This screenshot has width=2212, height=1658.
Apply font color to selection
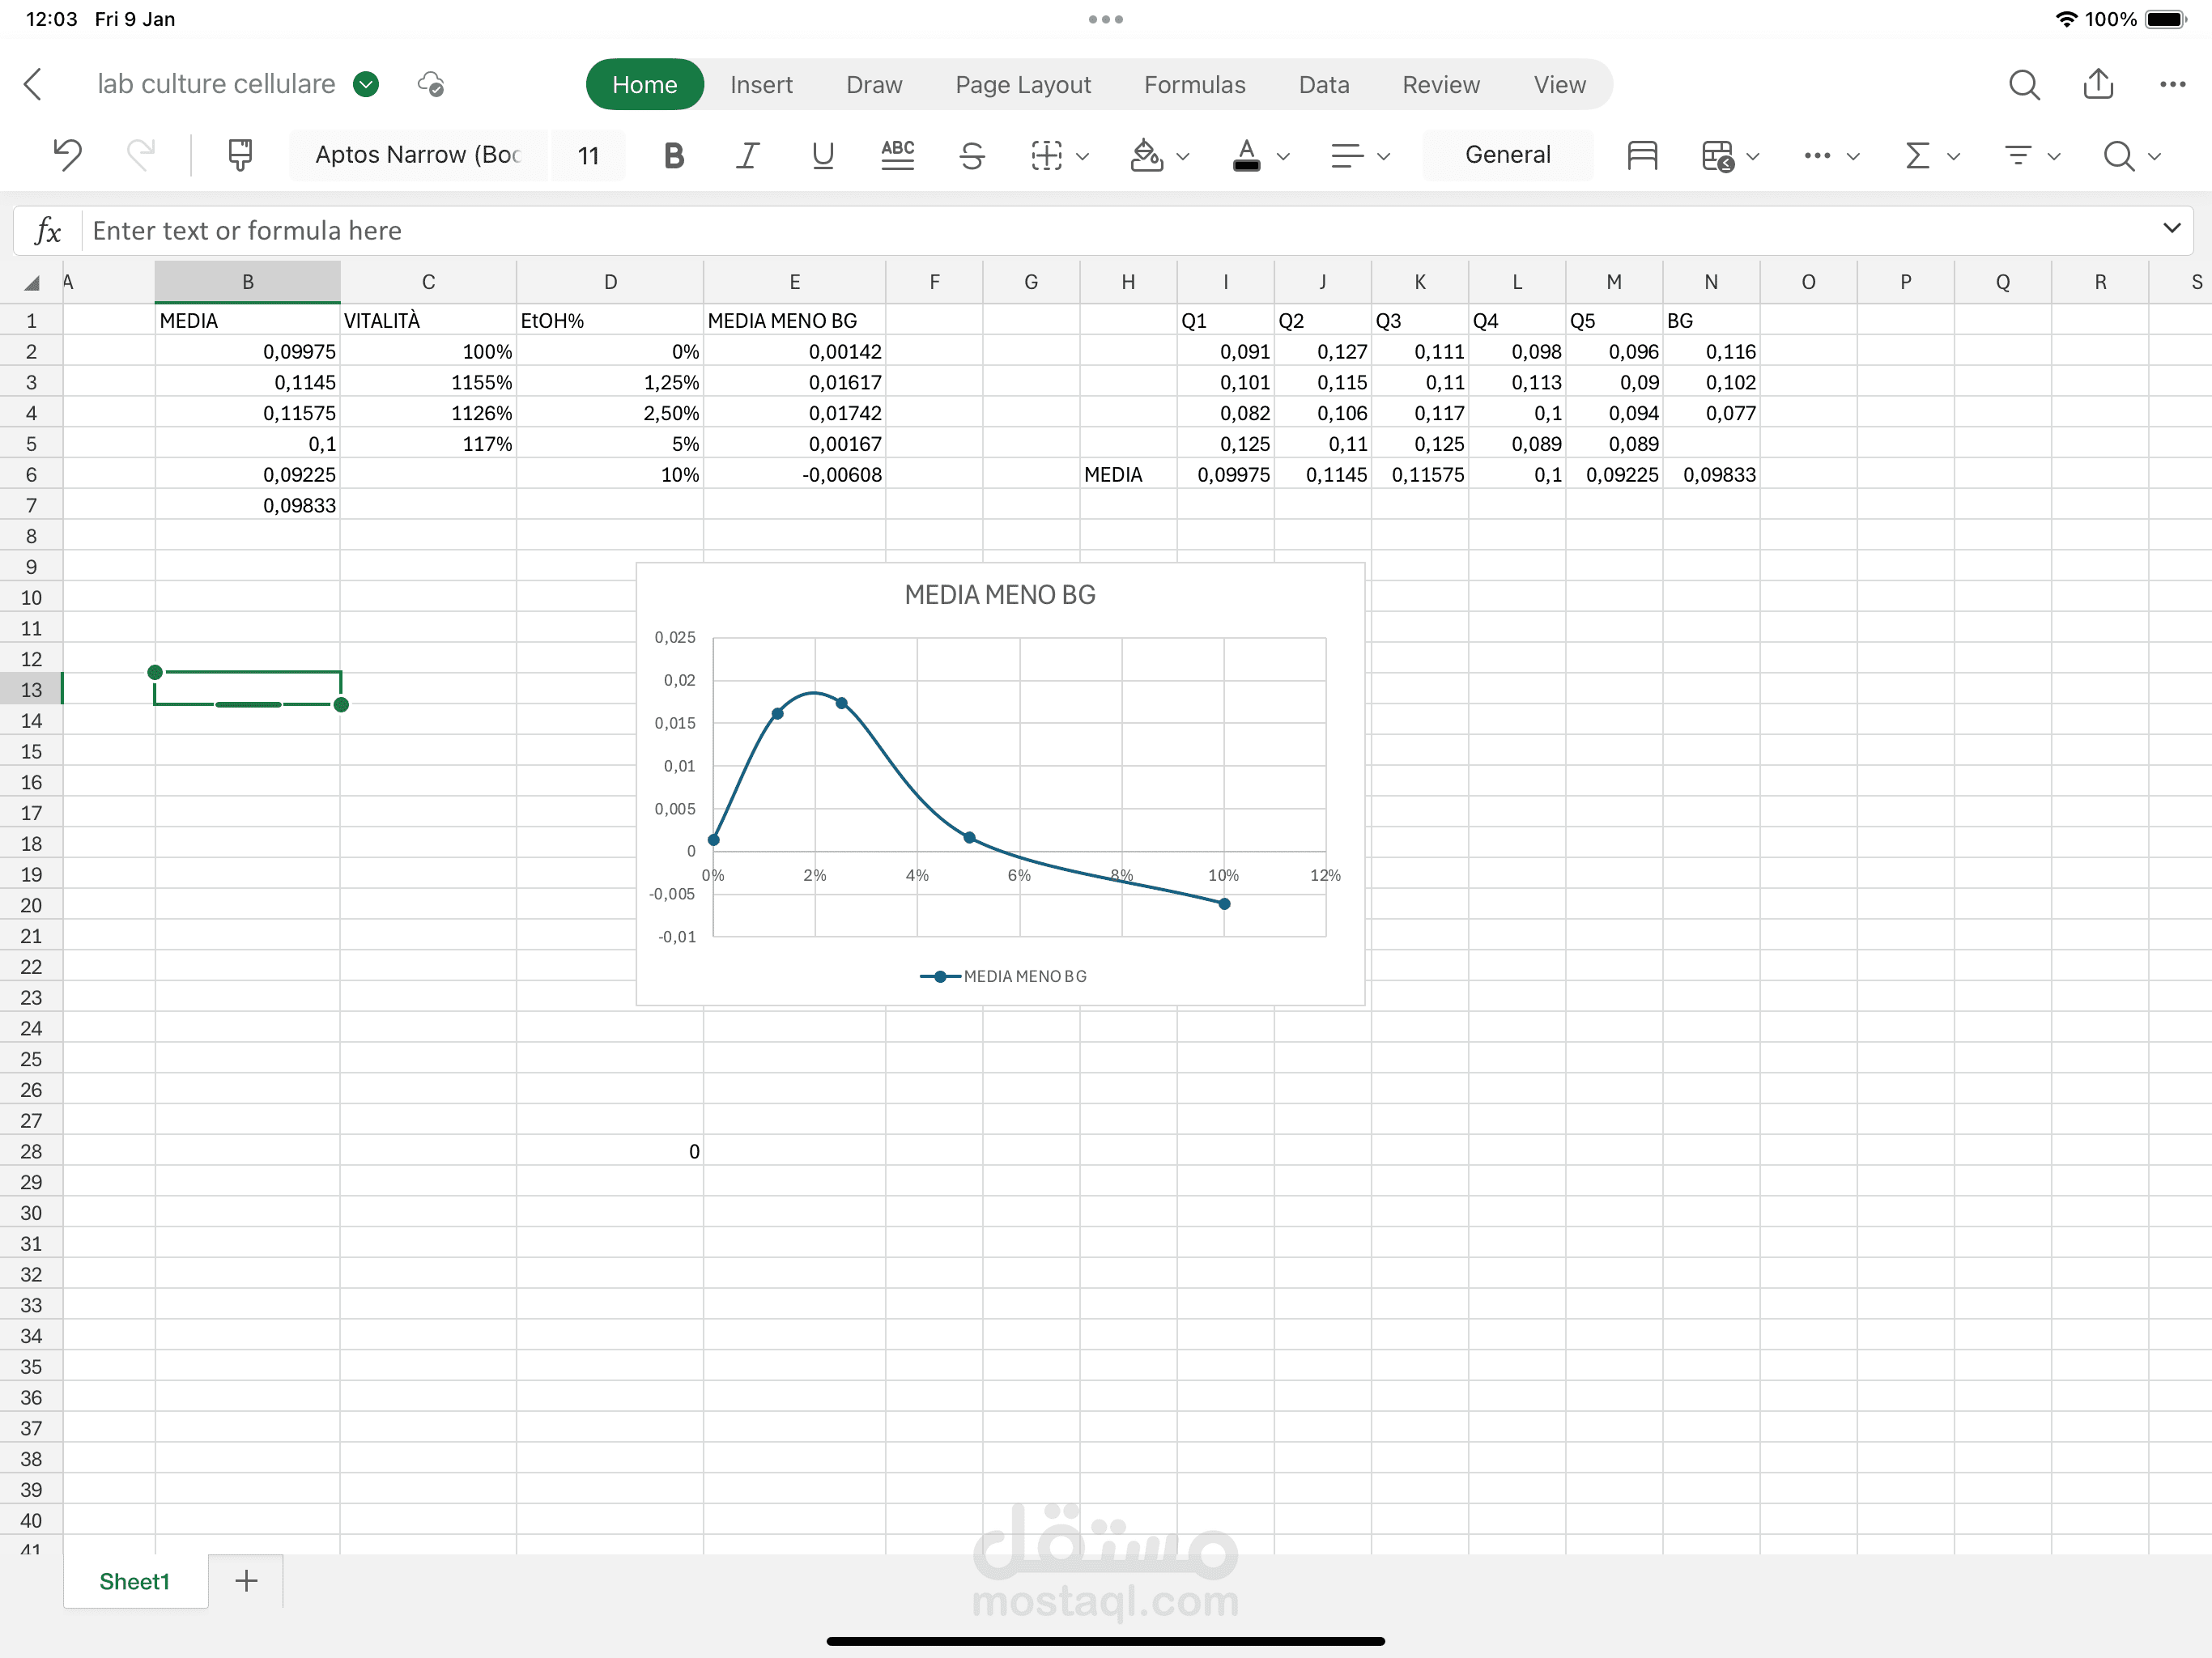point(1246,155)
